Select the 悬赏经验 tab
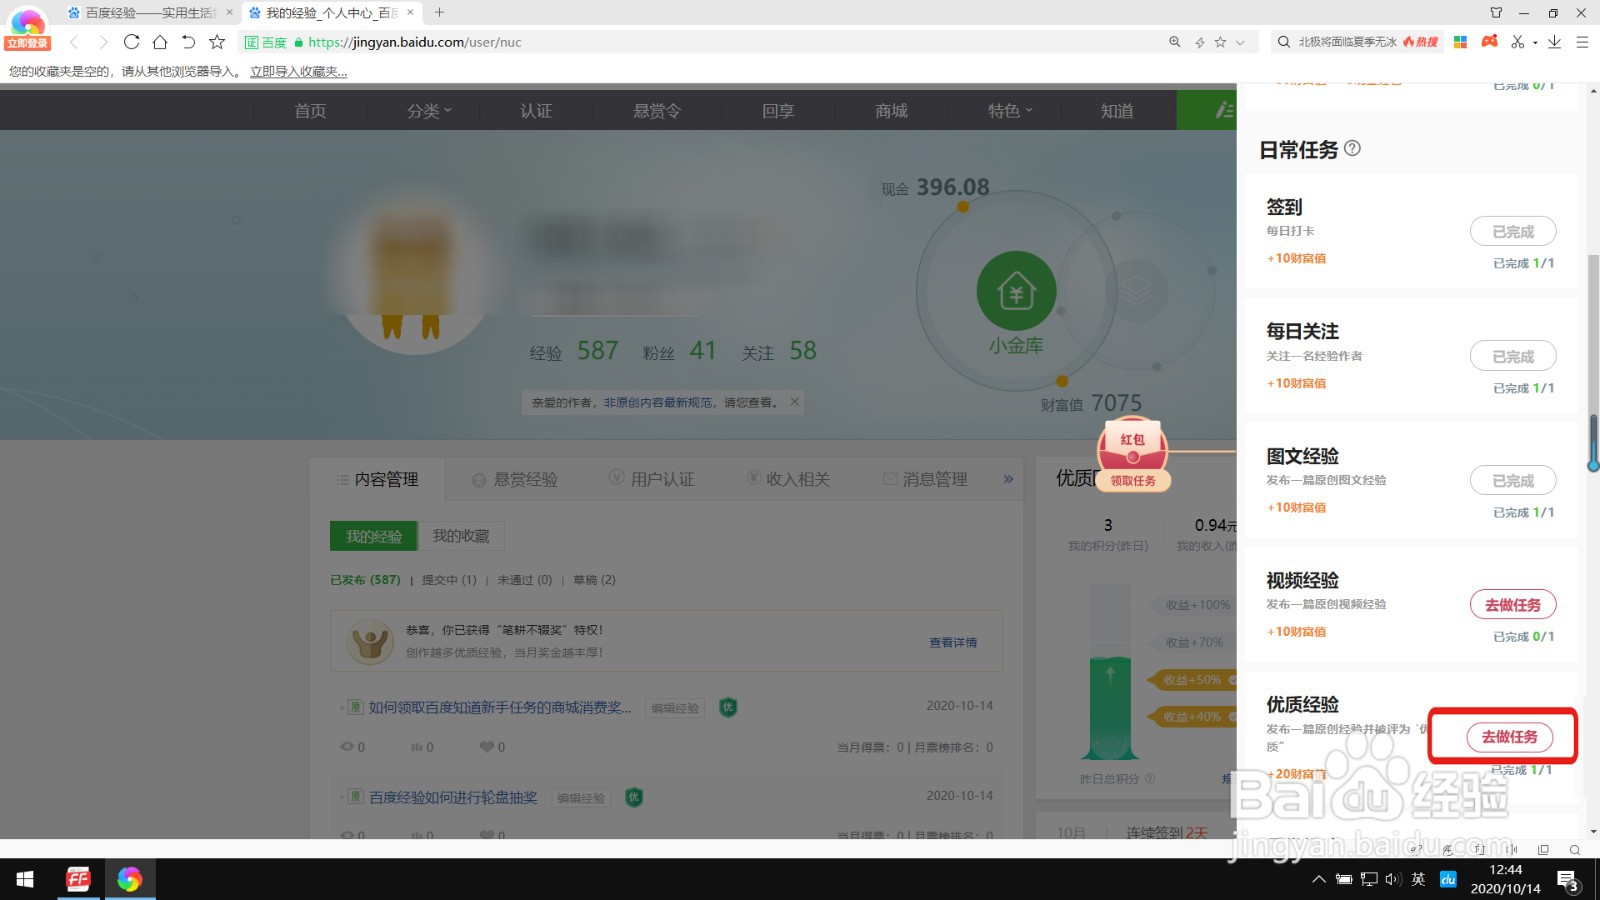This screenshot has height=900, width=1600. [x=515, y=480]
